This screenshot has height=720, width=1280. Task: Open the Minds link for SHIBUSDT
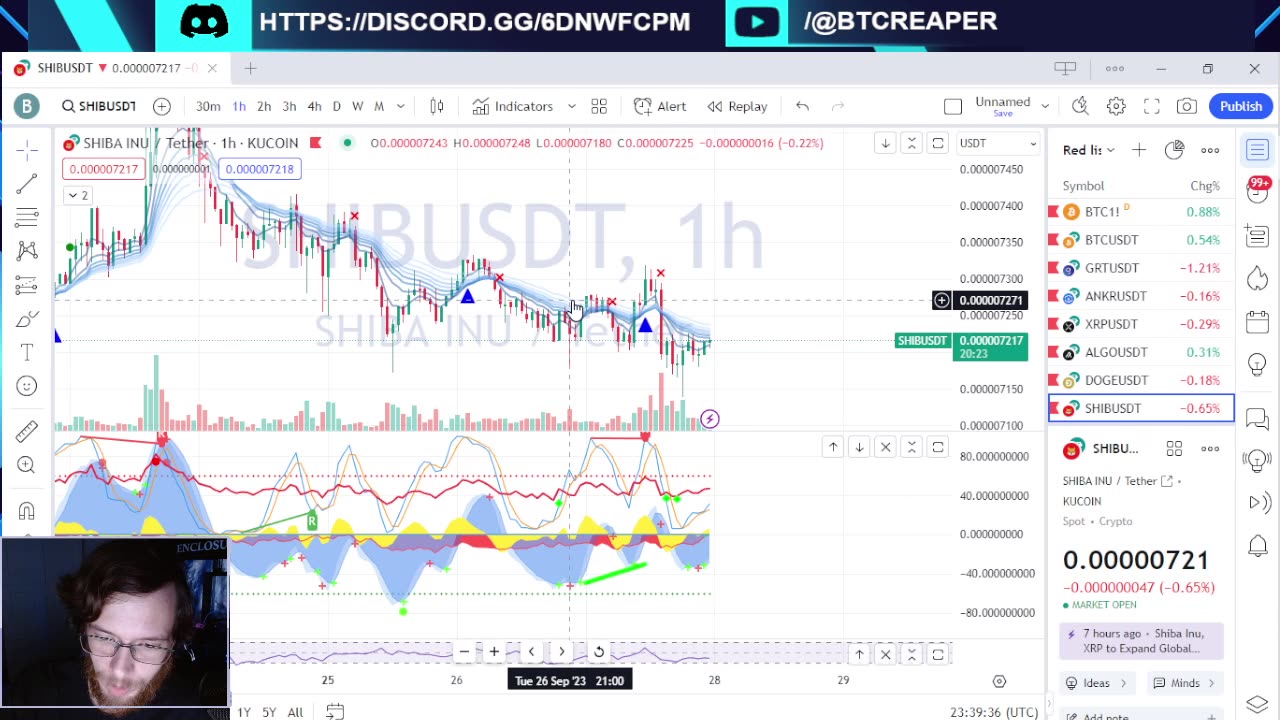coord(1185,683)
